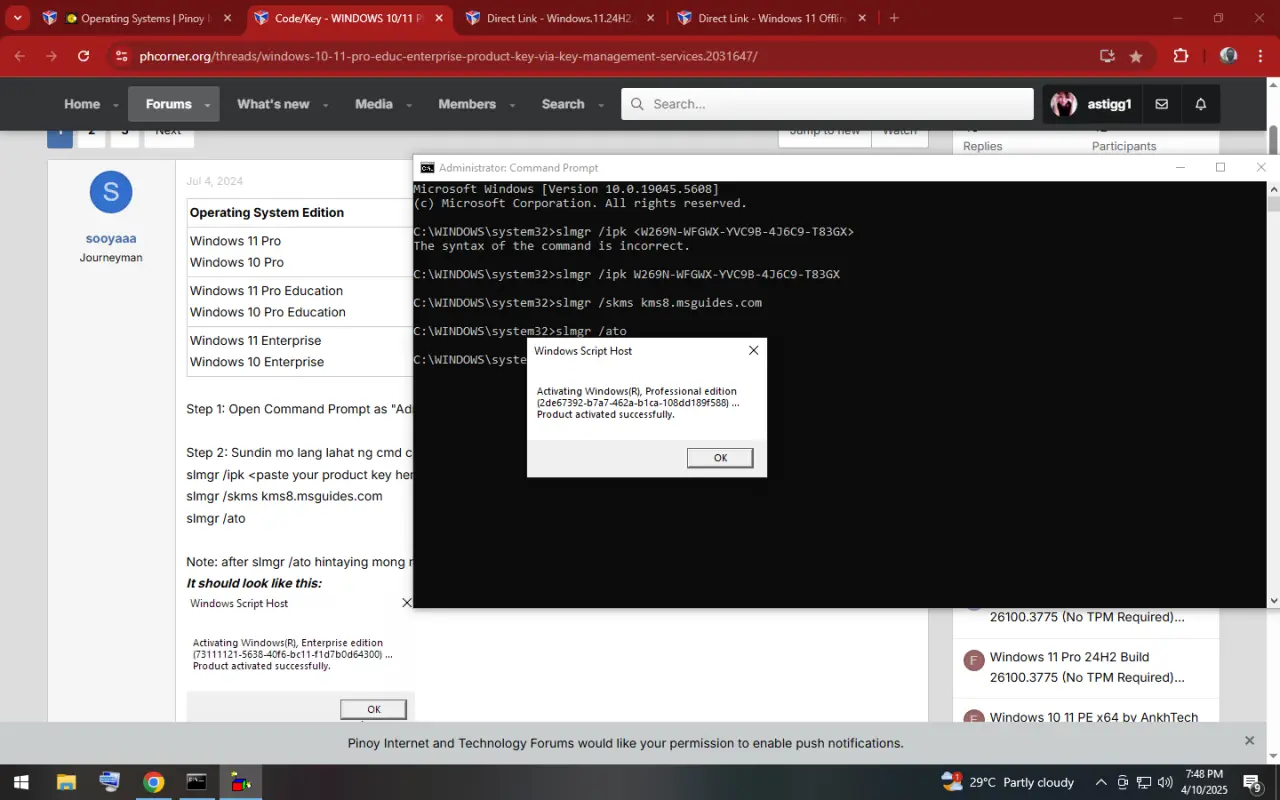Viewport: 1280px width, 800px height.
Task: Switch to the Direct Link - Windows.11.24H2 tab
Action: tap(558, 18)
